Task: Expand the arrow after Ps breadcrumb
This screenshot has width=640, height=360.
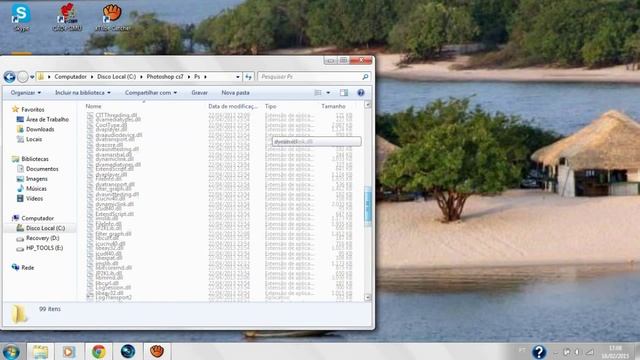Action: (205, 77)
